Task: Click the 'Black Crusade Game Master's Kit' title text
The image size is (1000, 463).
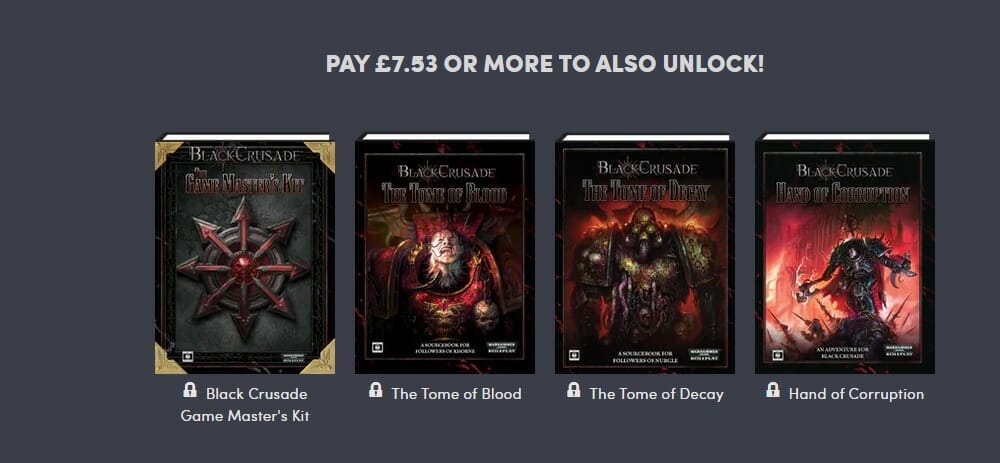Action: coord(245,405)
